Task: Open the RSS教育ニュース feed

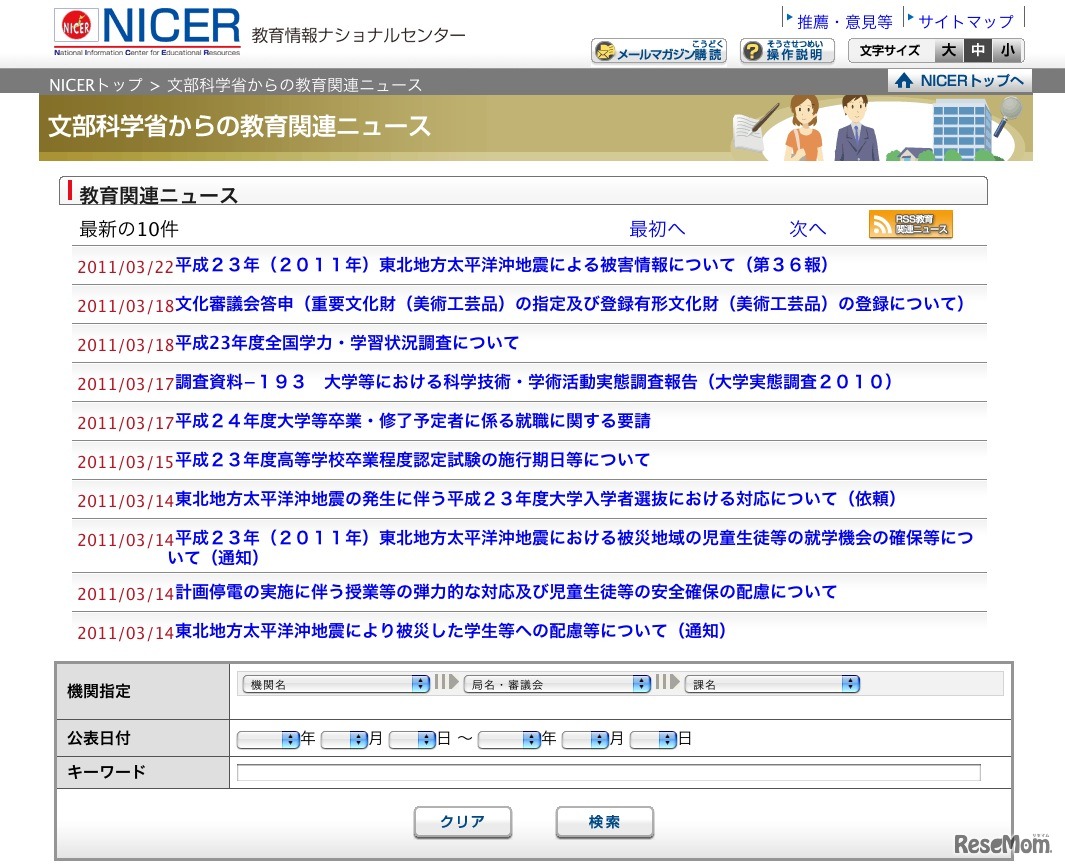Action: tap(910, 225)
